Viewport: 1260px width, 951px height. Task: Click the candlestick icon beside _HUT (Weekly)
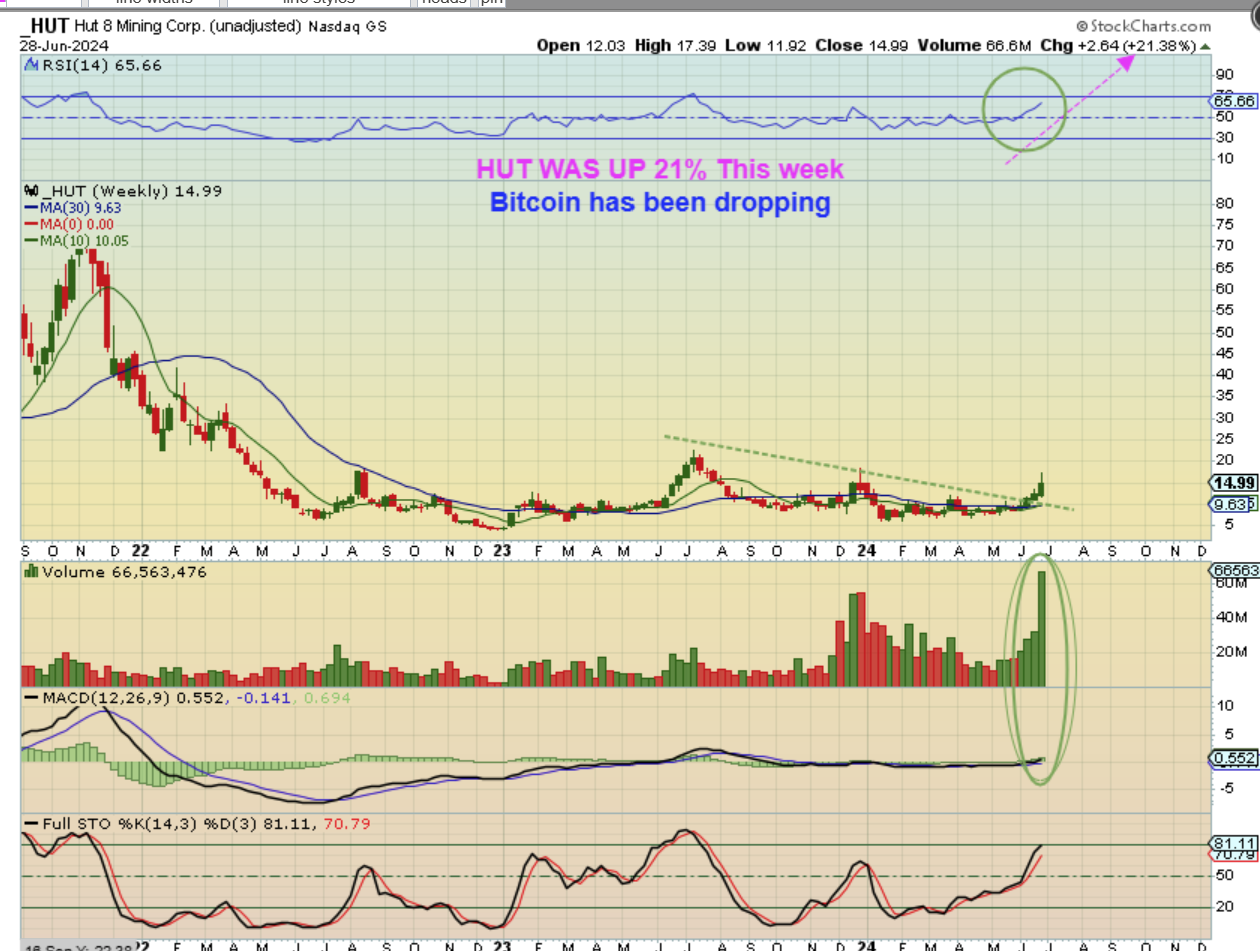30,191
